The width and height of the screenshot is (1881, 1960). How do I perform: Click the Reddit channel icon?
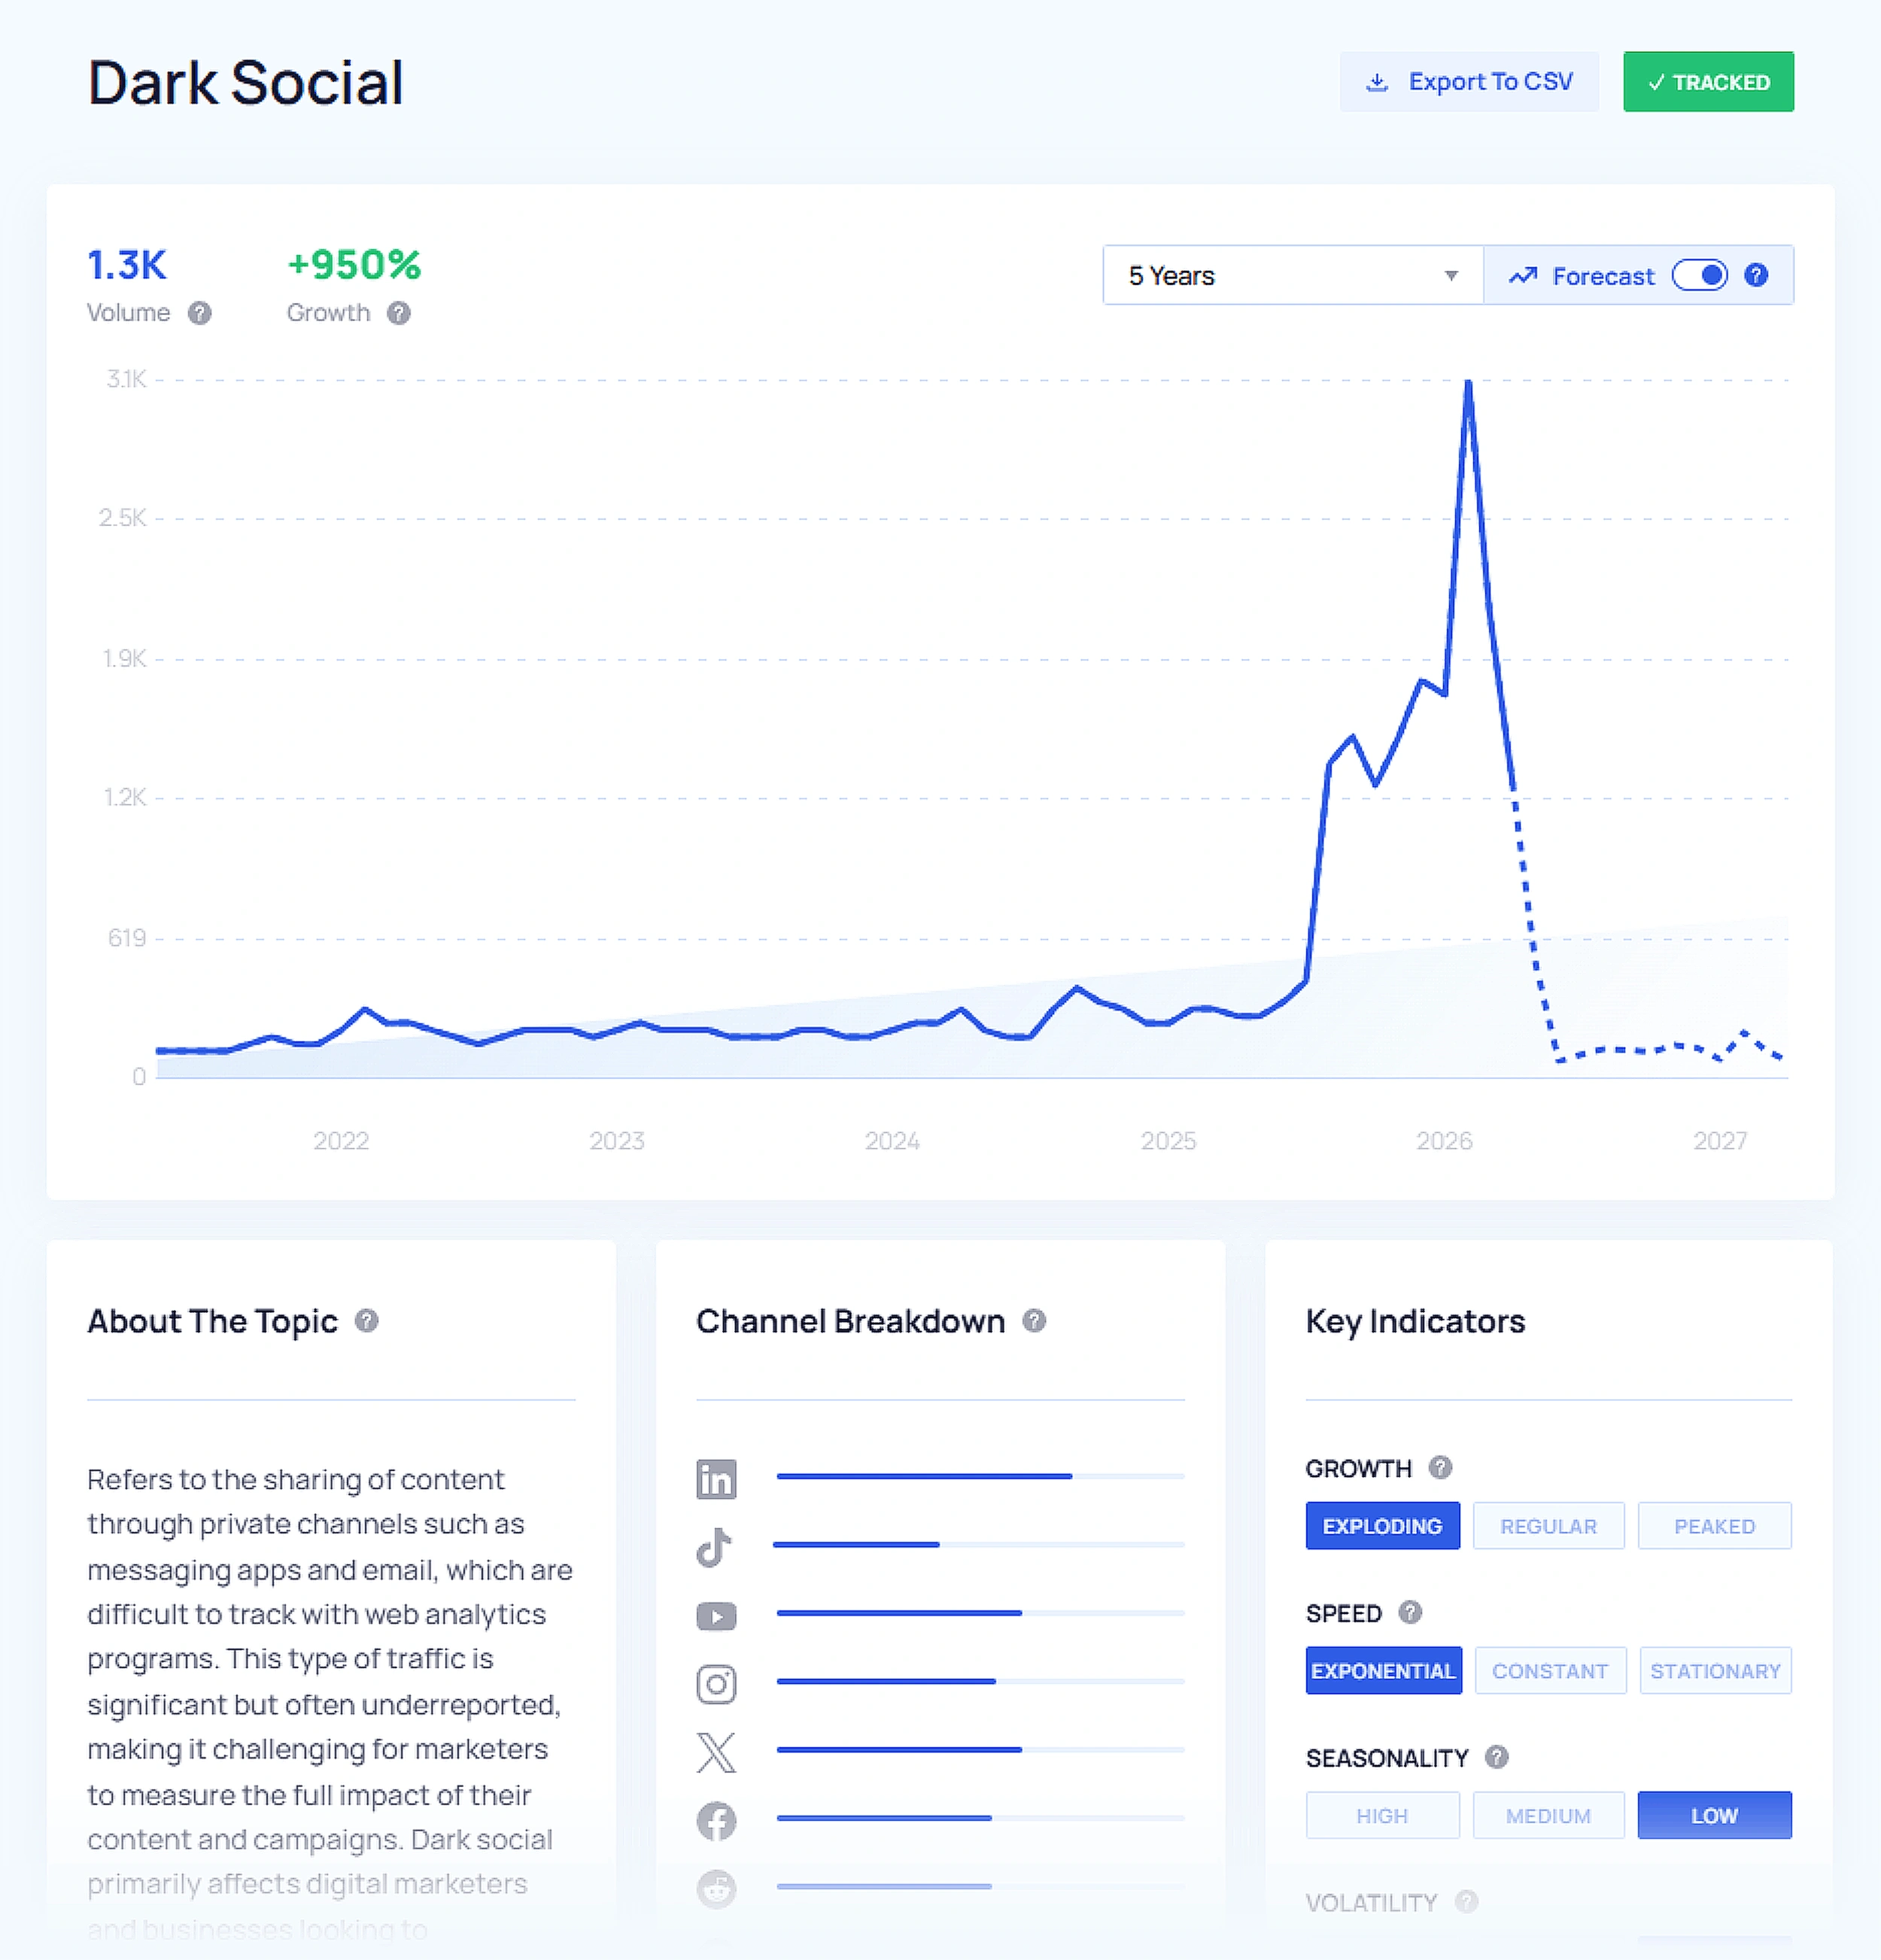pyautogui.click(x=715, y=1889)
